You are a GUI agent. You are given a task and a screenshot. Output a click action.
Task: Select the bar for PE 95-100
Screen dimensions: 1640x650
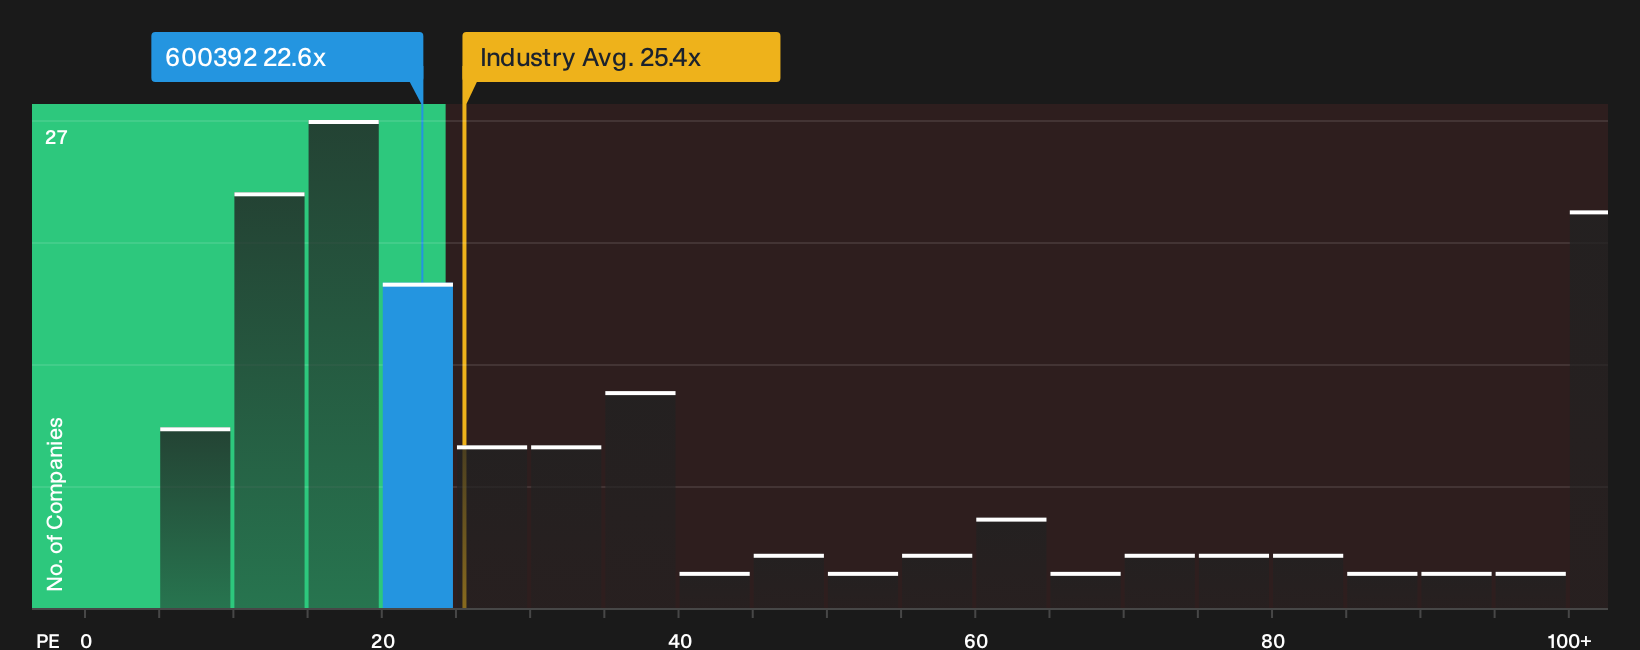pyautogui.click(x=1531, y=590)
